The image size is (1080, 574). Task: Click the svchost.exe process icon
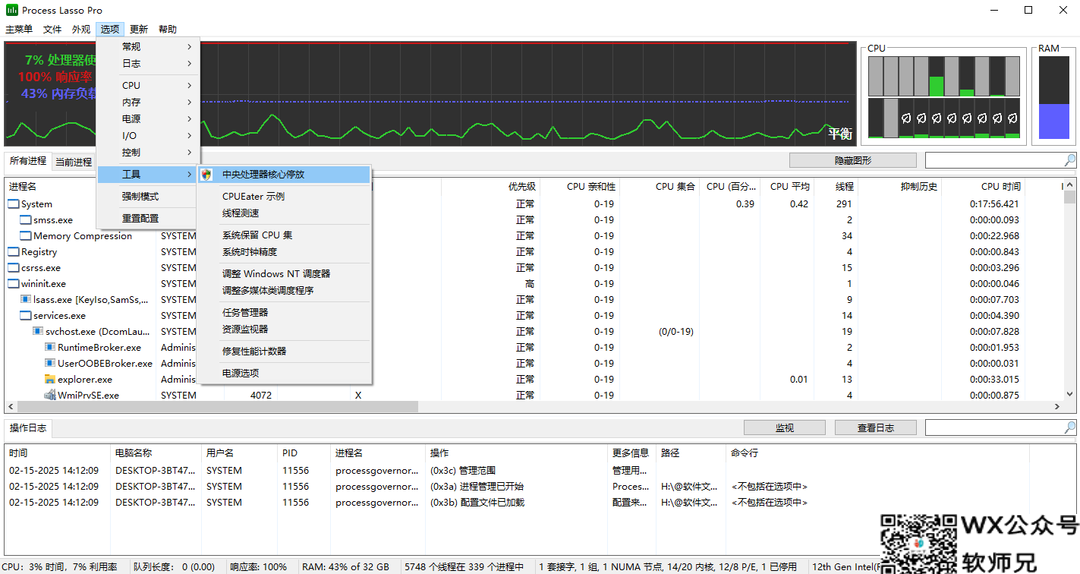pyautogui.click(x=39, y=331)
